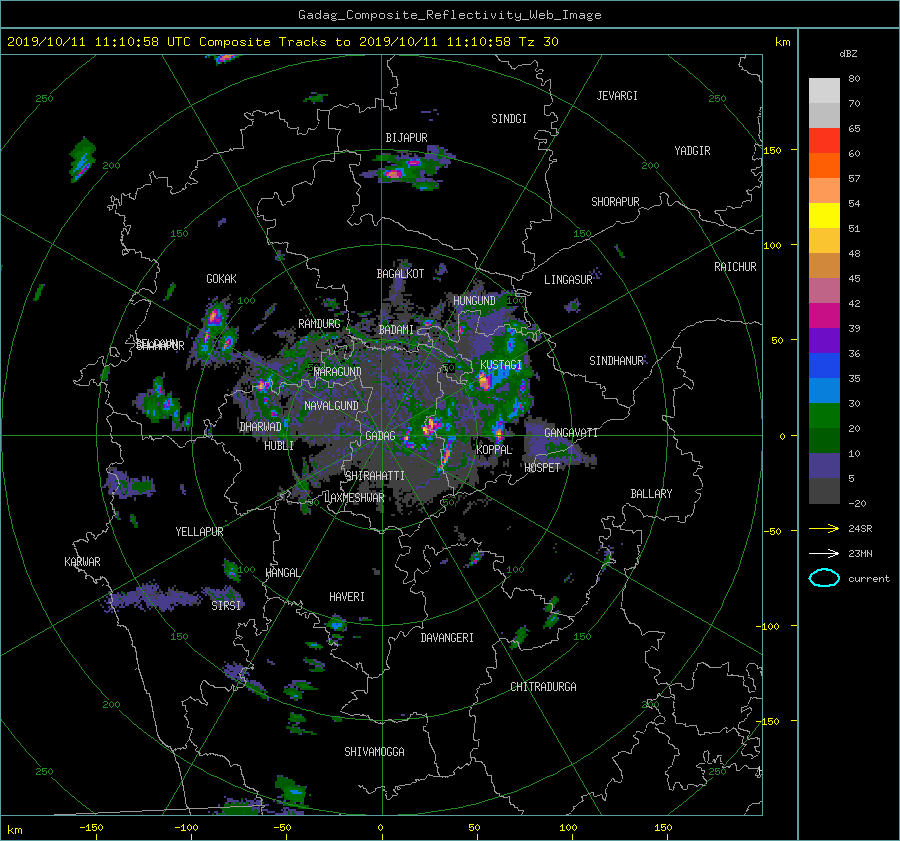Click the NAVALGUND city label

click(331, 406)
